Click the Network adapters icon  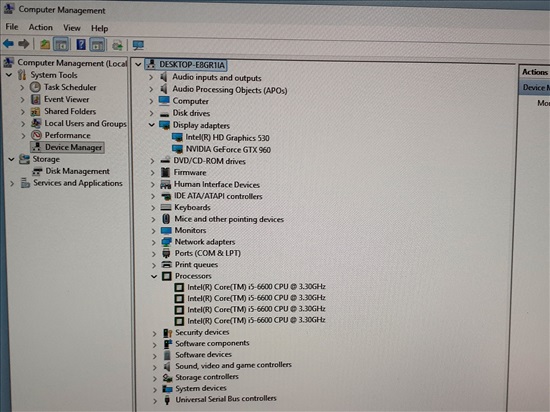click(166, 242)
